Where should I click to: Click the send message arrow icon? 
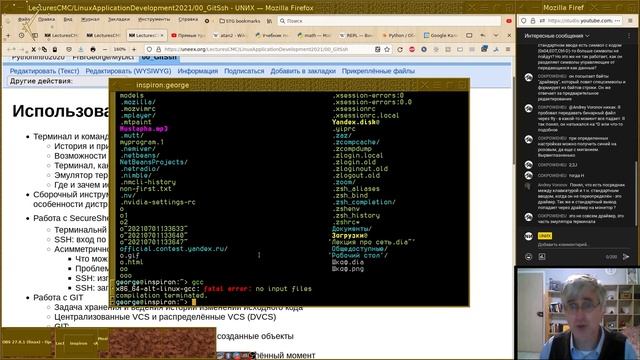626,257
